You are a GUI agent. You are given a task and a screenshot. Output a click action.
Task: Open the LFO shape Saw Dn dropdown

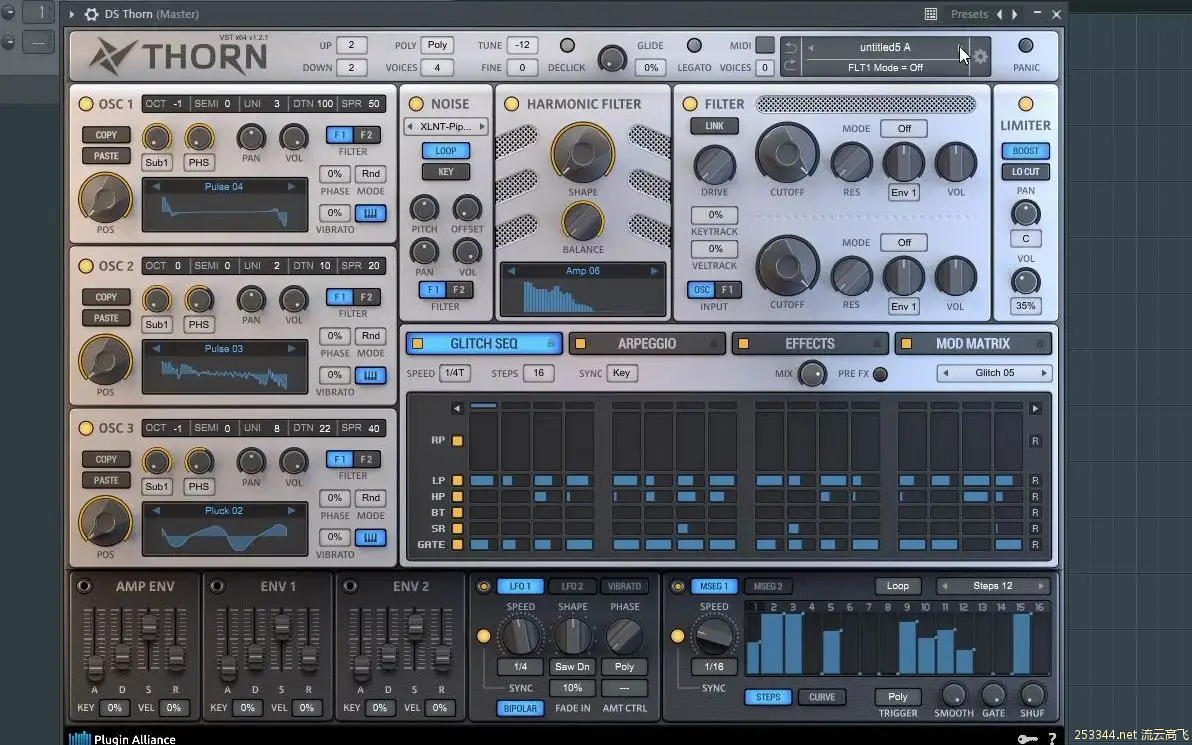pos(572,667)
